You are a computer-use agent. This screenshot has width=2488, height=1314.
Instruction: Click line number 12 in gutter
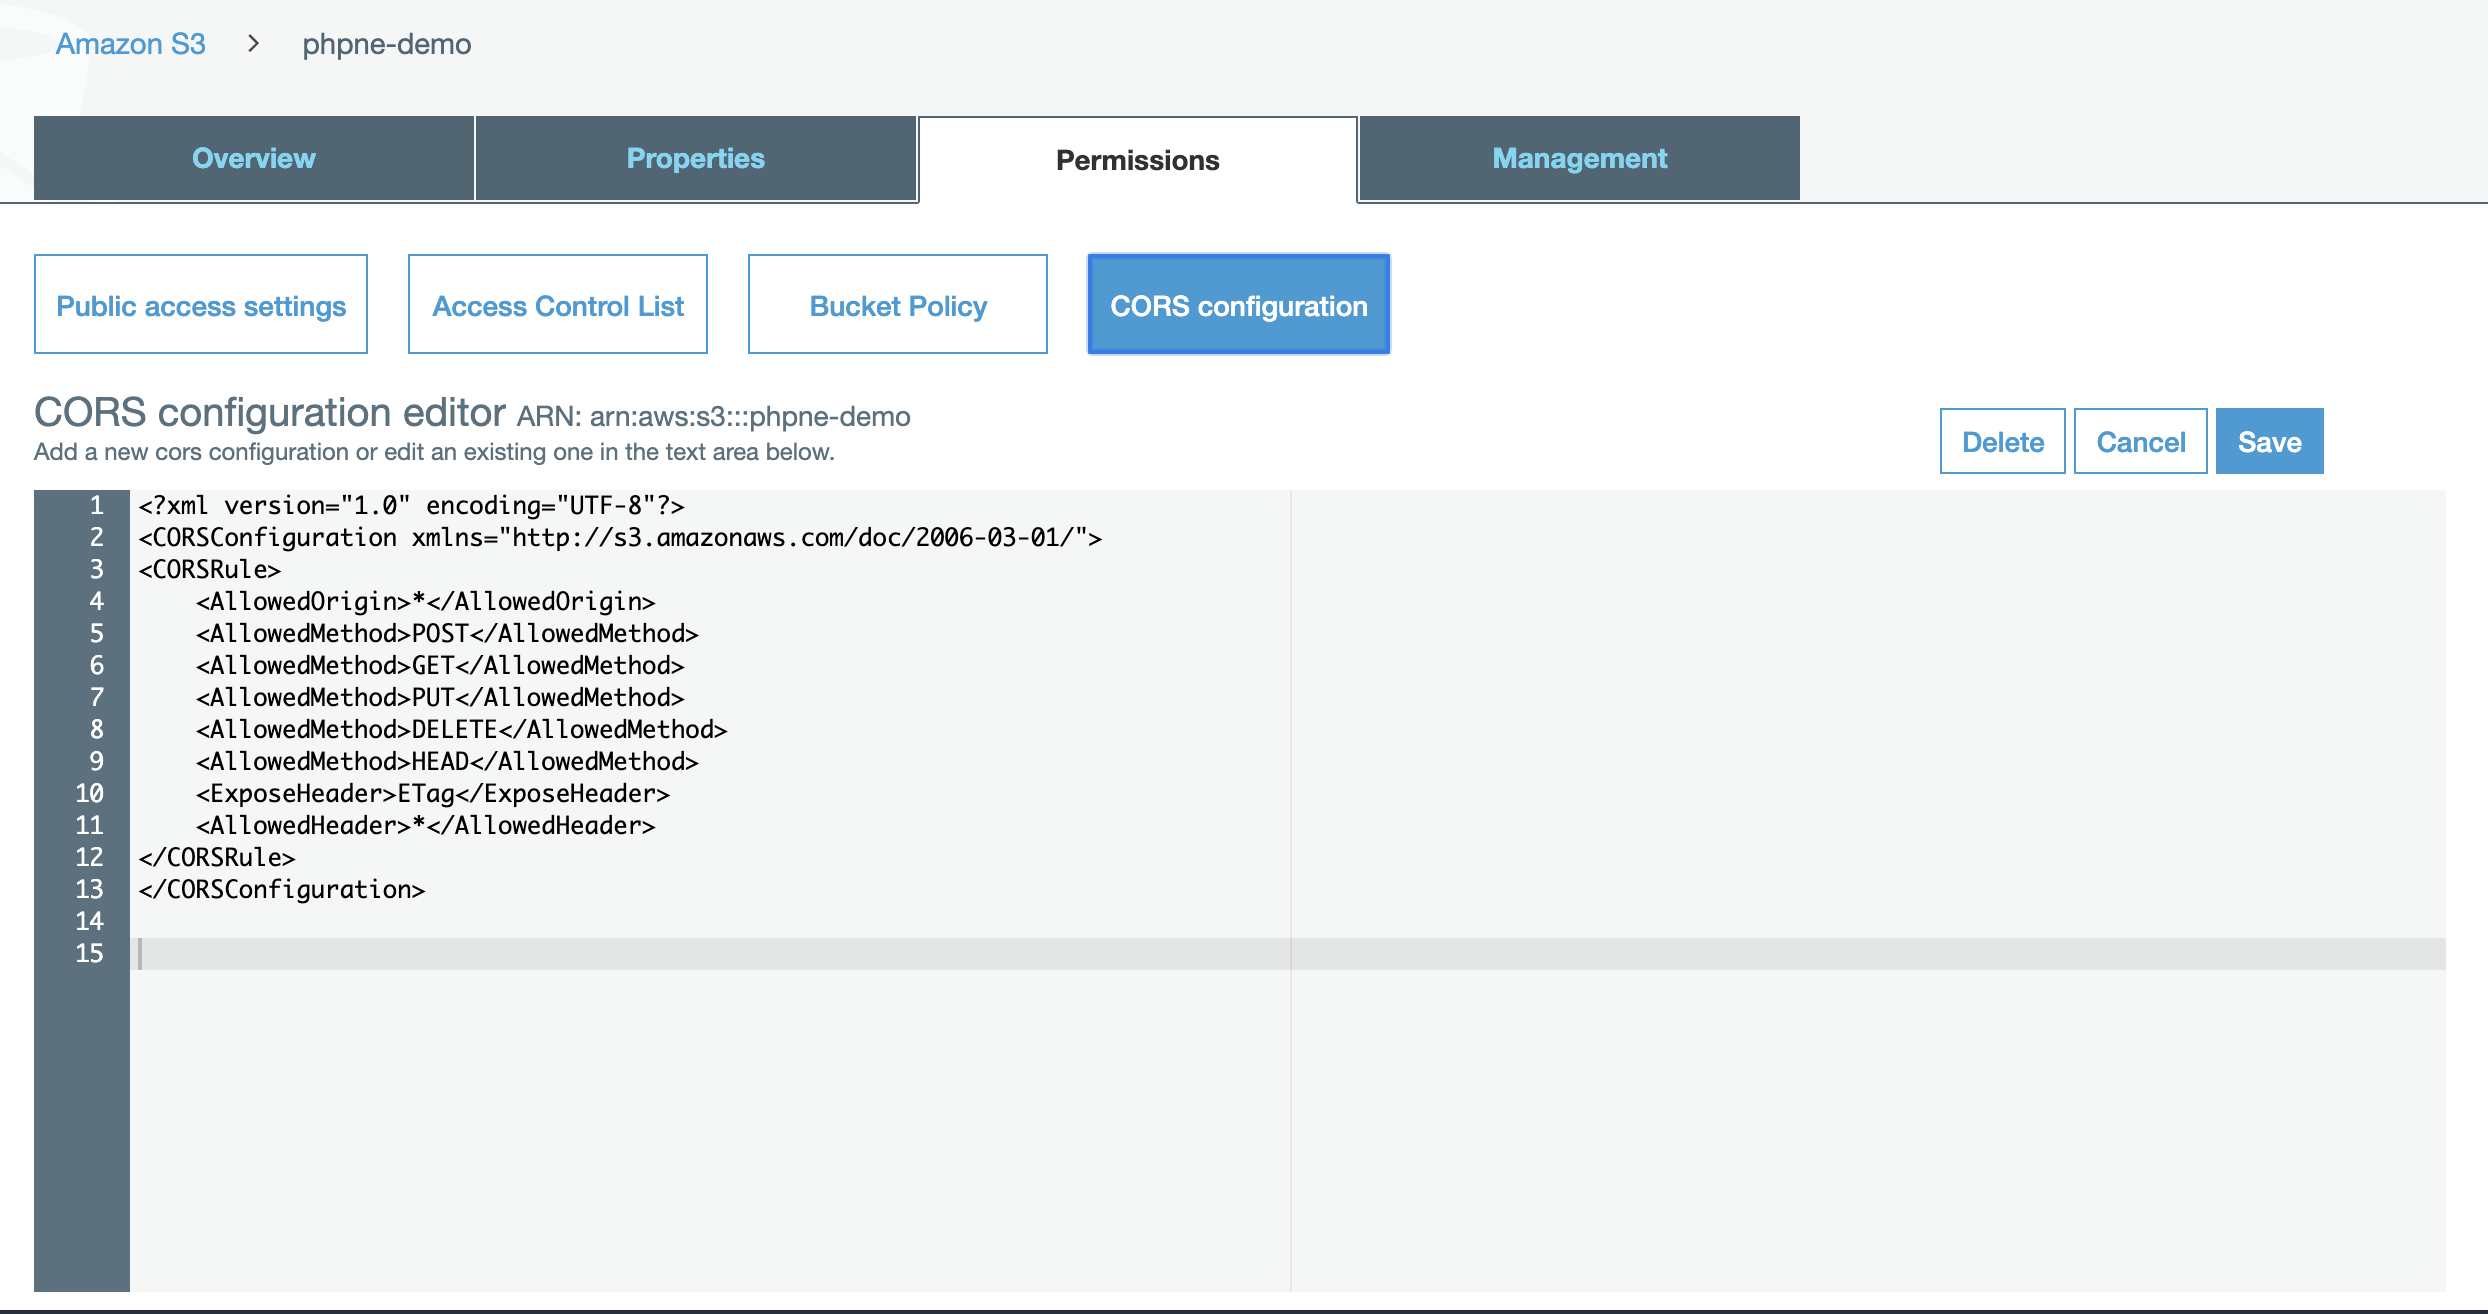click(89, 857)
